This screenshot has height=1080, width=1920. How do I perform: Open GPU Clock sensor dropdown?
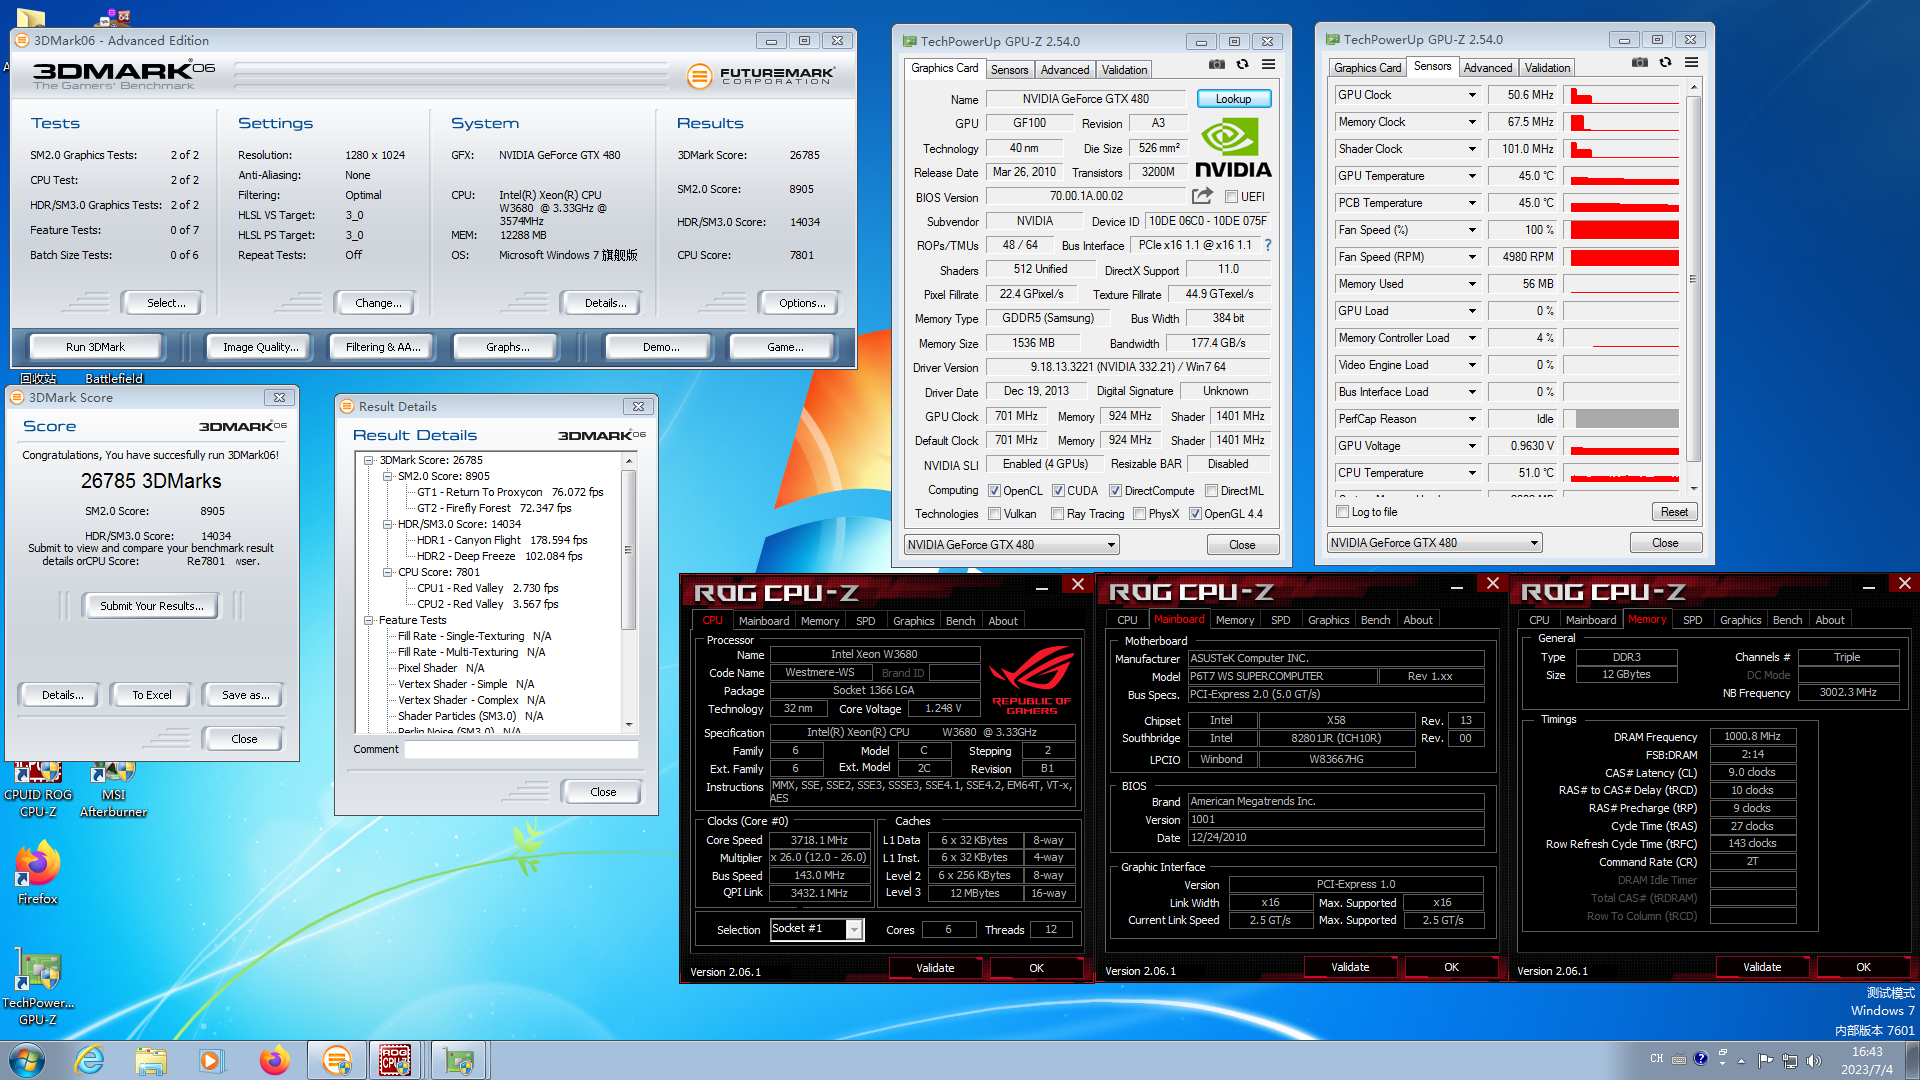[x=1472, y=95]
